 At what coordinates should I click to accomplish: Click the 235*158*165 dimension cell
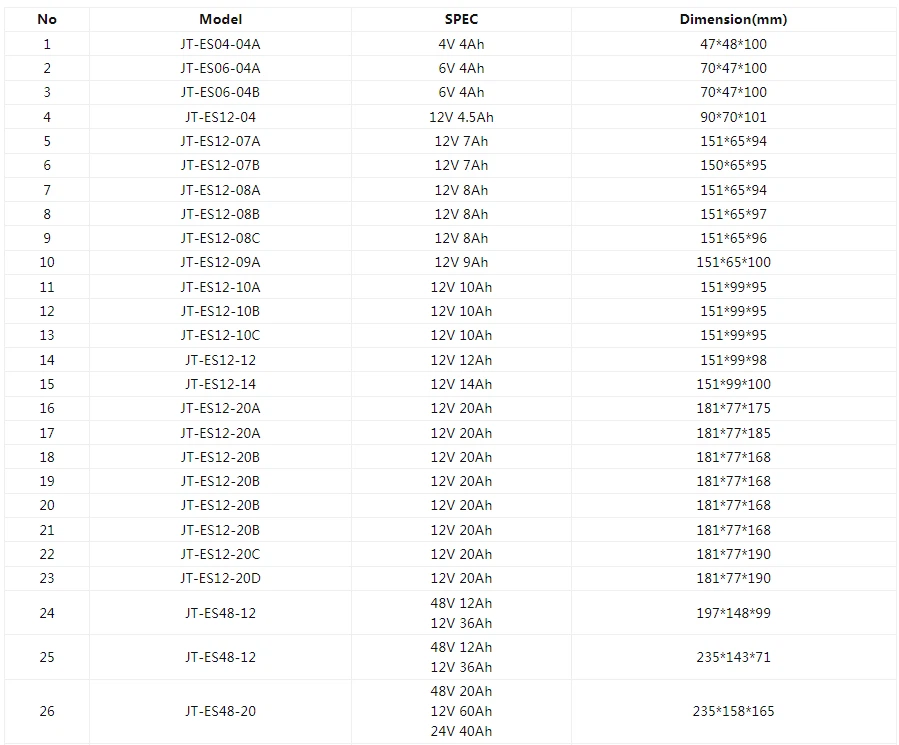point(733,711)
